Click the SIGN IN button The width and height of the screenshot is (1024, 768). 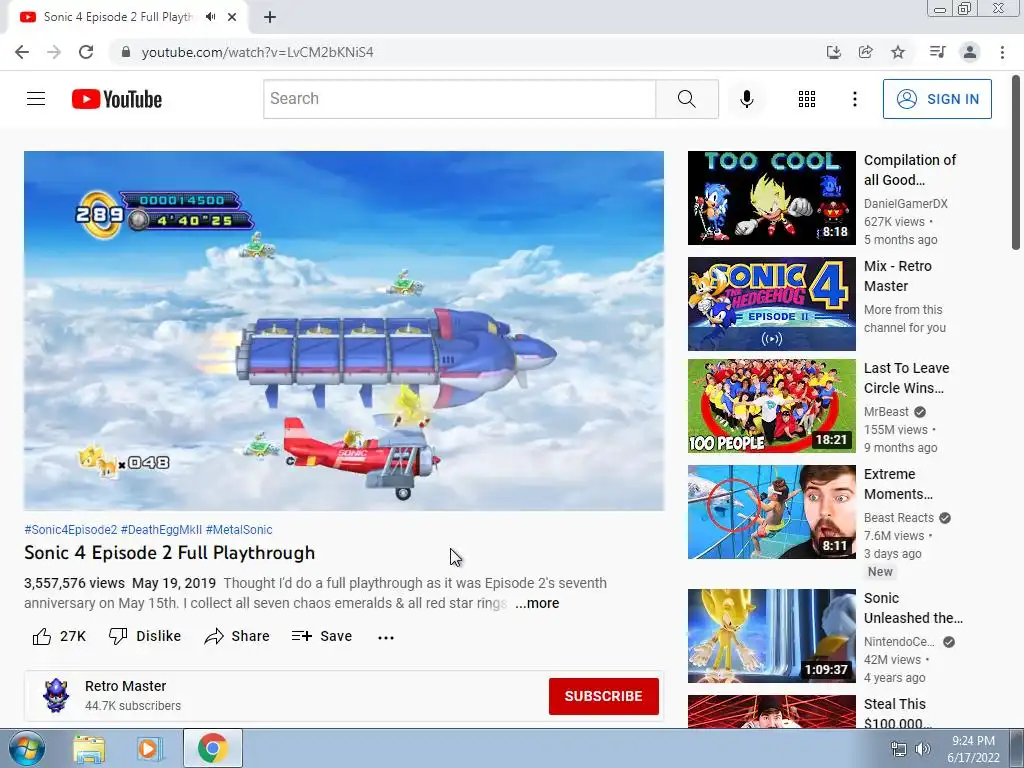[937, 99]
